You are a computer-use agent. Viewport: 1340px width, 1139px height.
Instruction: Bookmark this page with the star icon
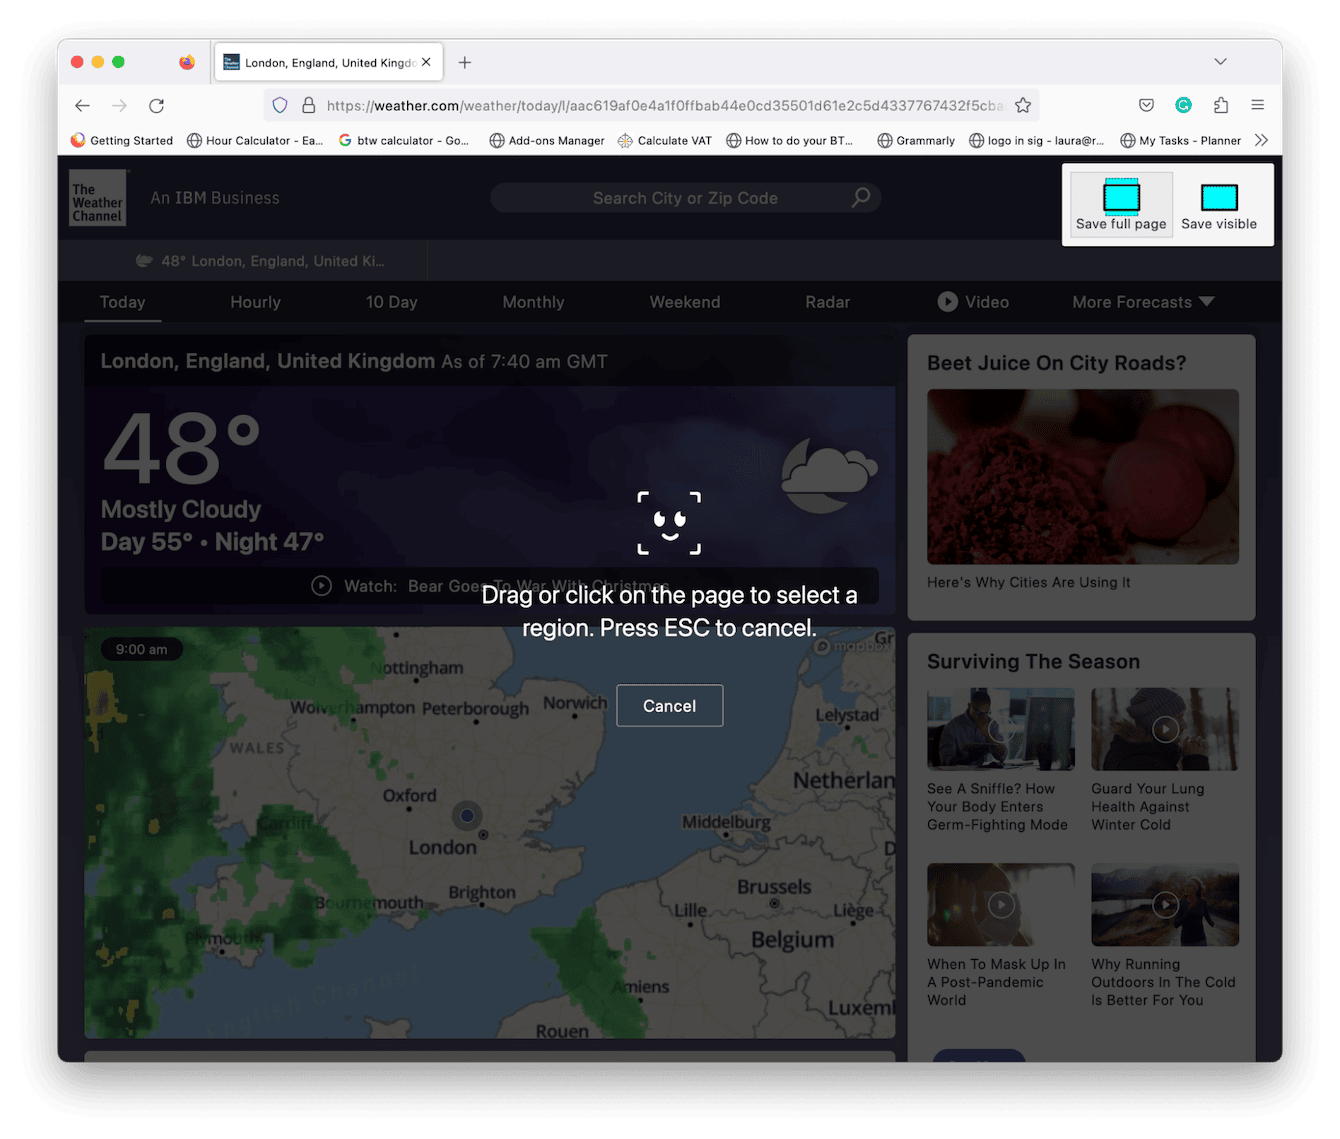click(1023, 106)
